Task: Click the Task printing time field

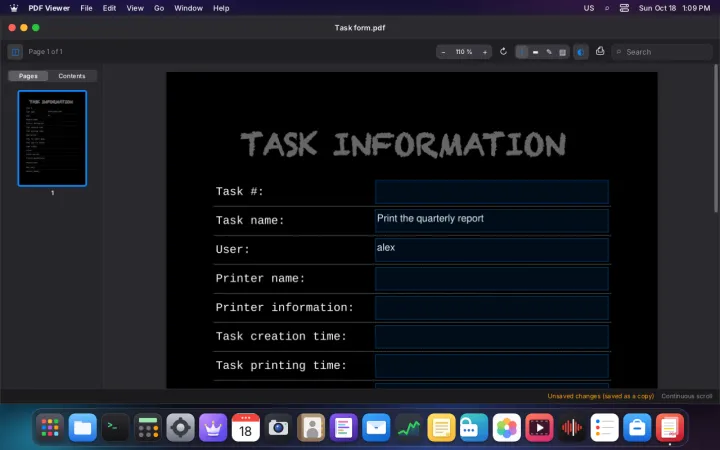Action: (492, 366)
